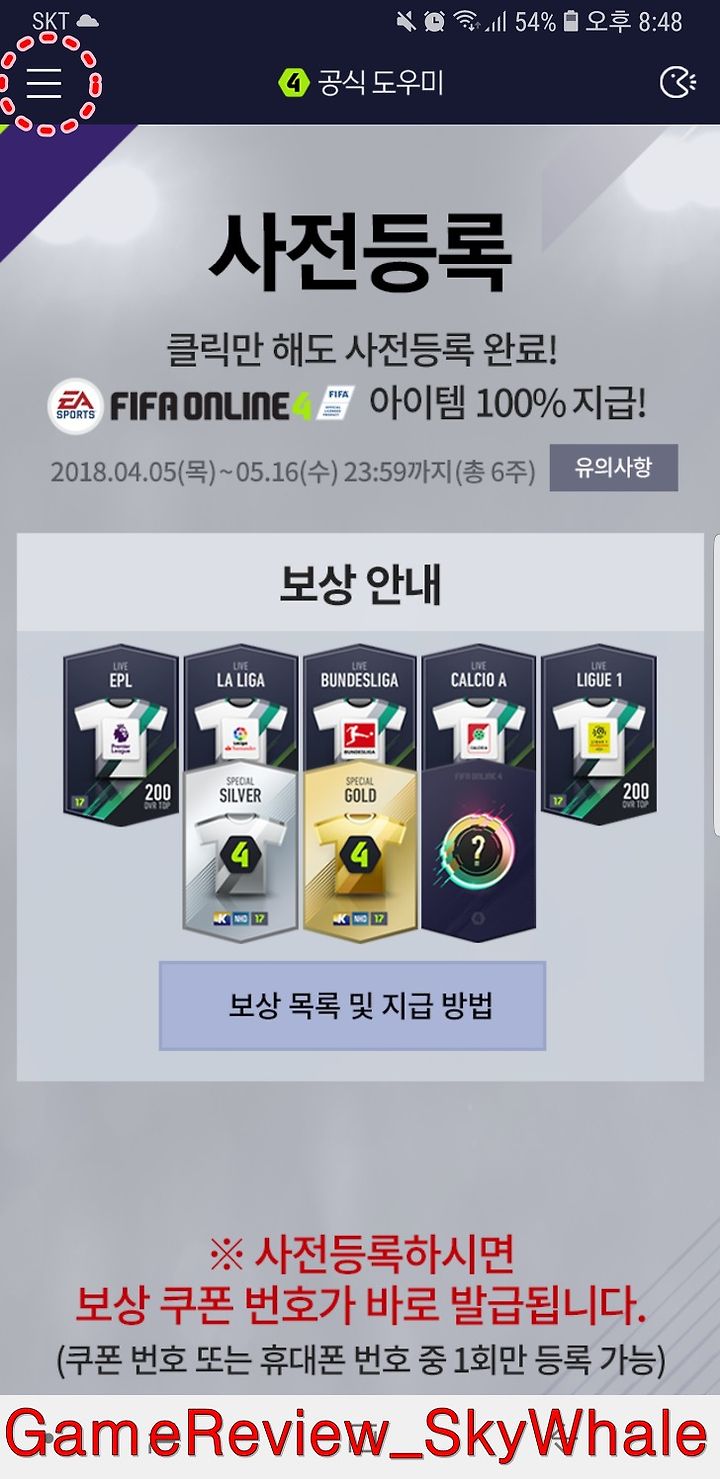
Task: Select the EPL live pack card
Action: tap(120, 735)
